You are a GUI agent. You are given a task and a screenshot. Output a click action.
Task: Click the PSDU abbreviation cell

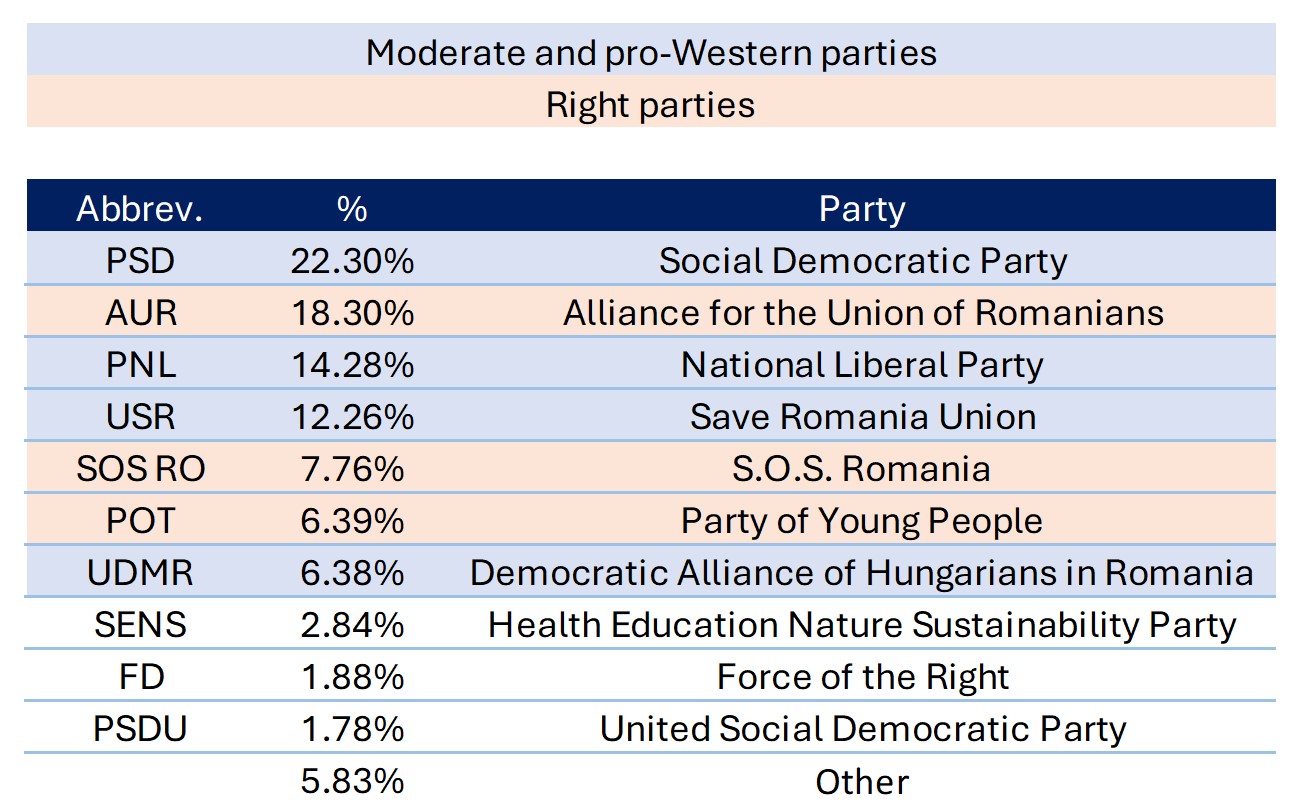point(140,729)
